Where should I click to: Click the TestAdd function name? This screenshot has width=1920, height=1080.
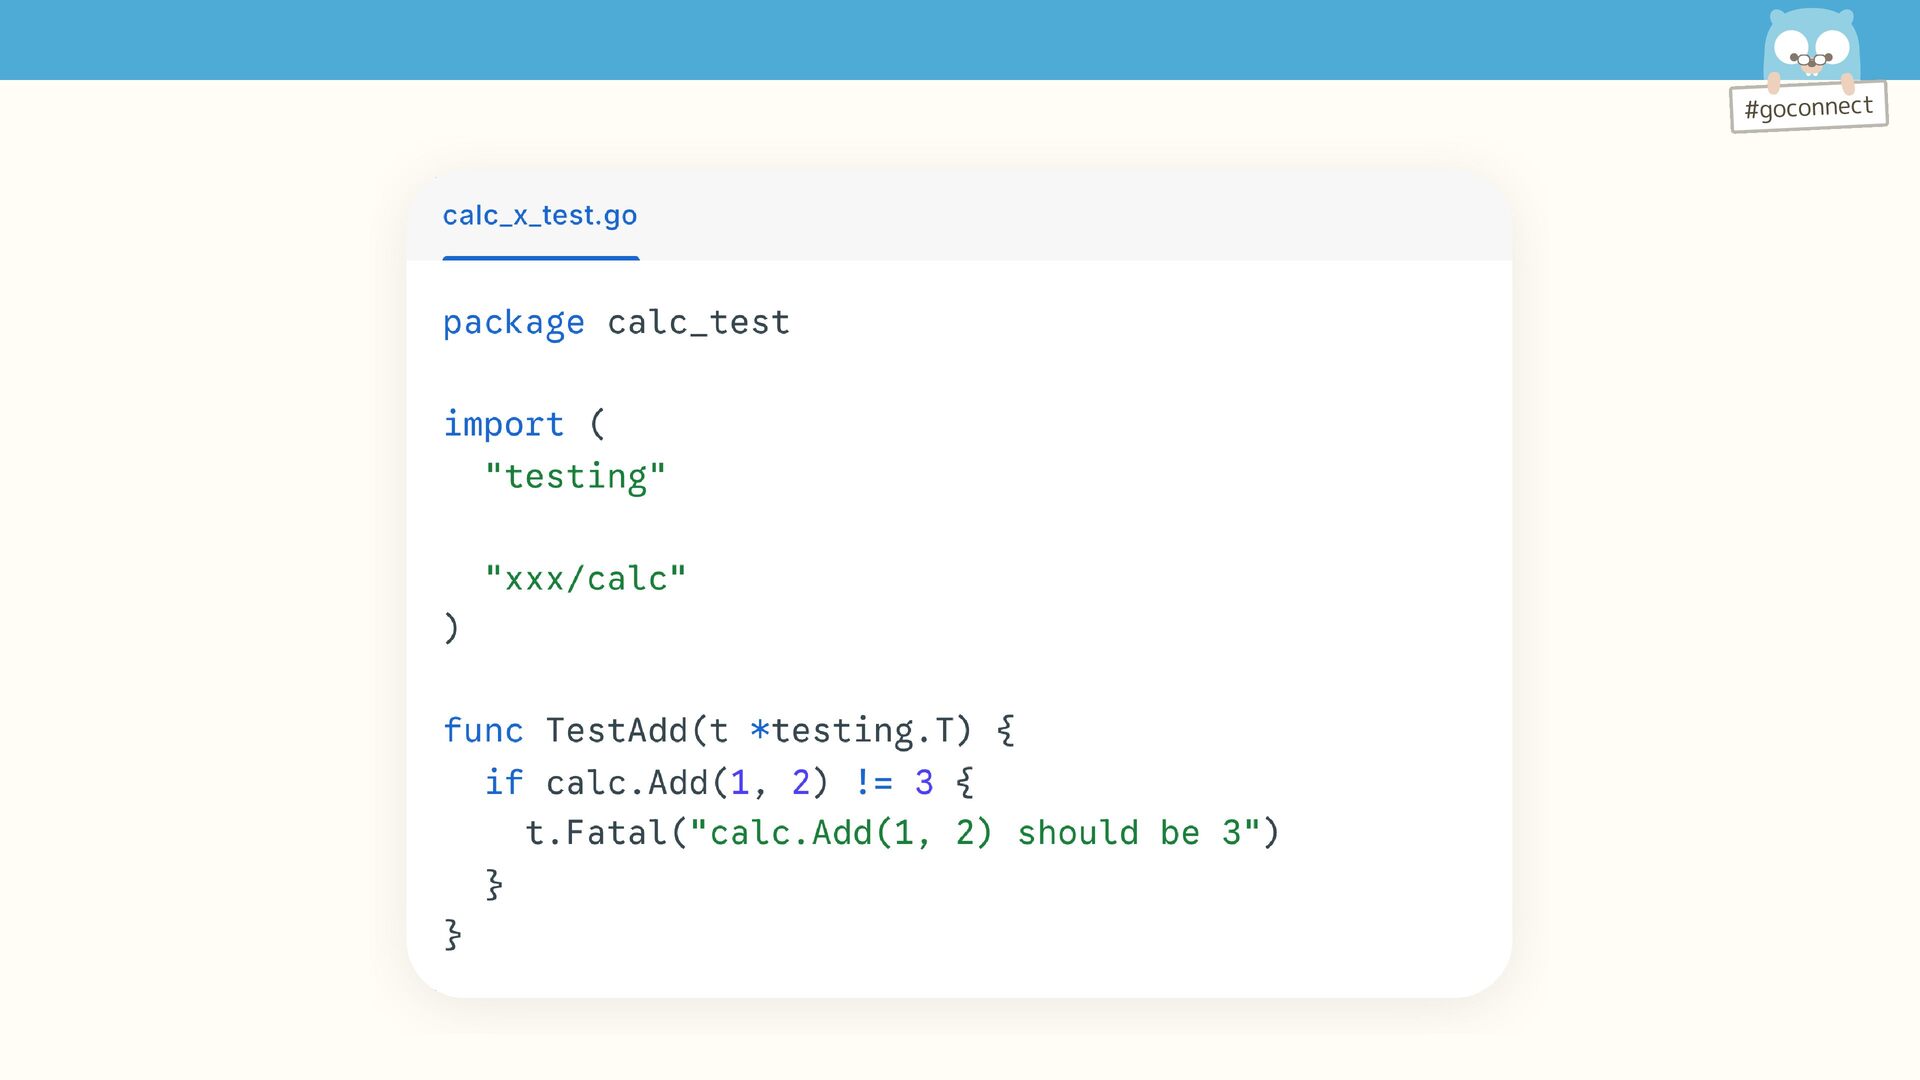point(616,731)
